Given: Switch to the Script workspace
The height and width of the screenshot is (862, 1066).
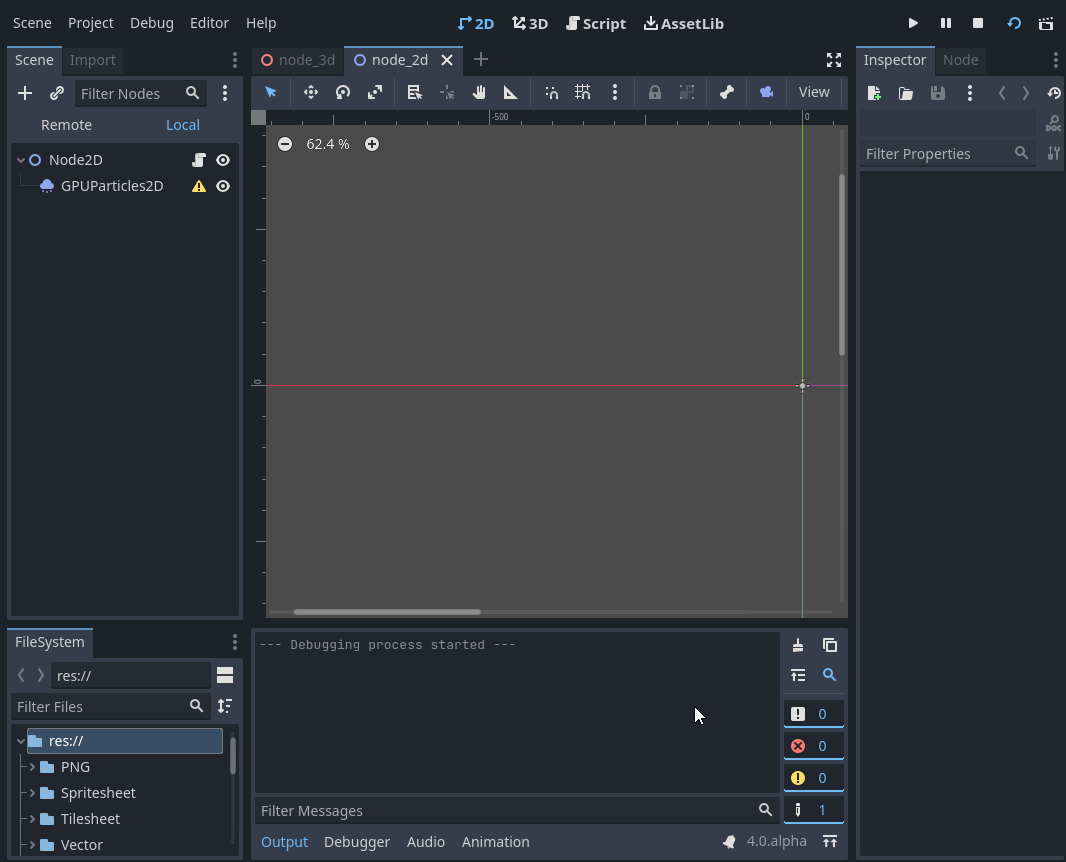Looking at the screenshot, I should 596,23.
